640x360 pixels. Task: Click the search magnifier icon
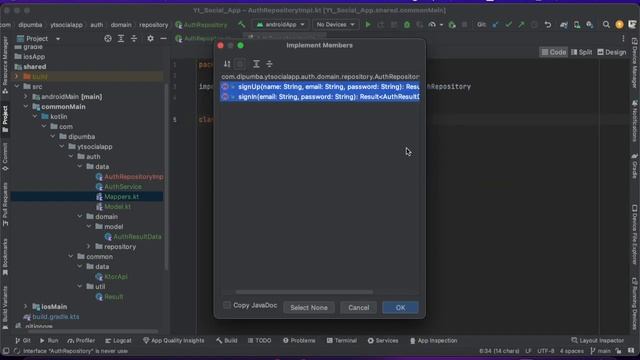coord(606,24)
